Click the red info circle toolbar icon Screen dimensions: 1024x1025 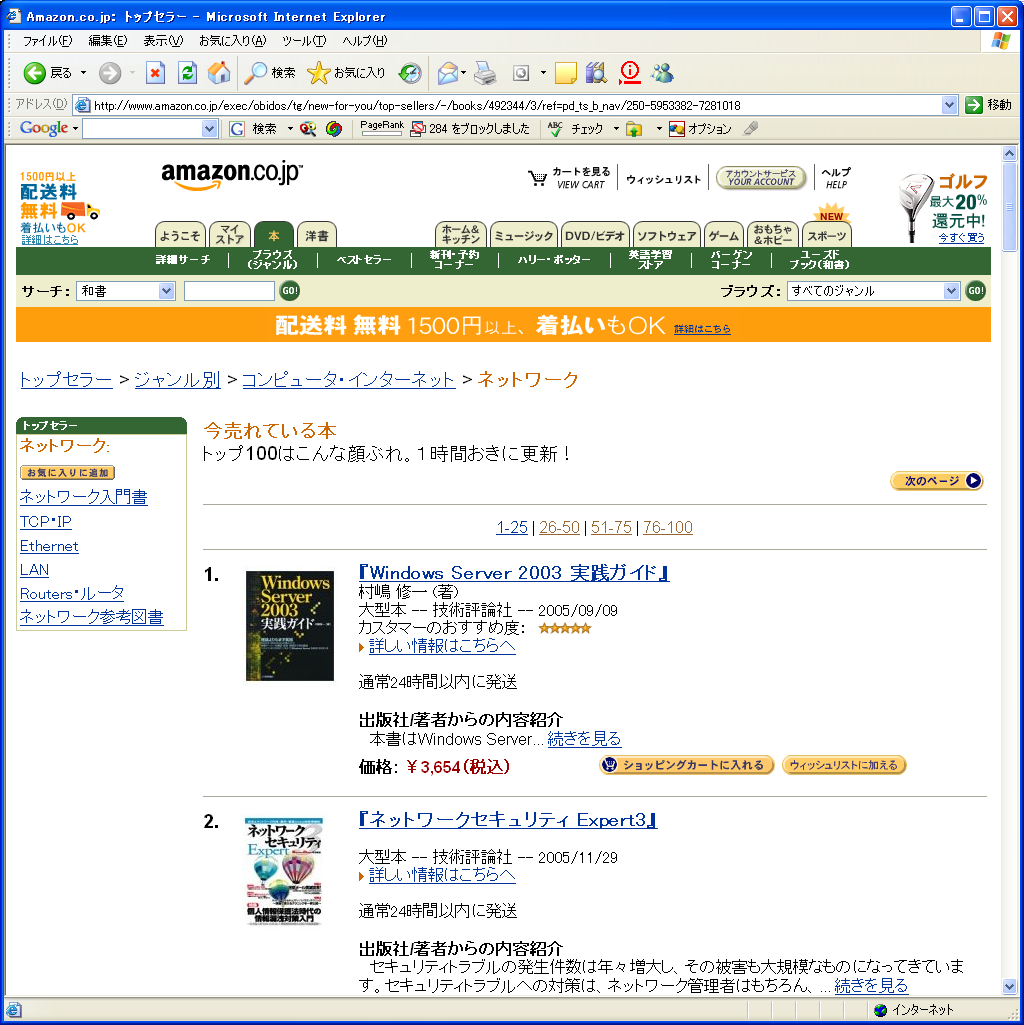[x=630, y=73]
